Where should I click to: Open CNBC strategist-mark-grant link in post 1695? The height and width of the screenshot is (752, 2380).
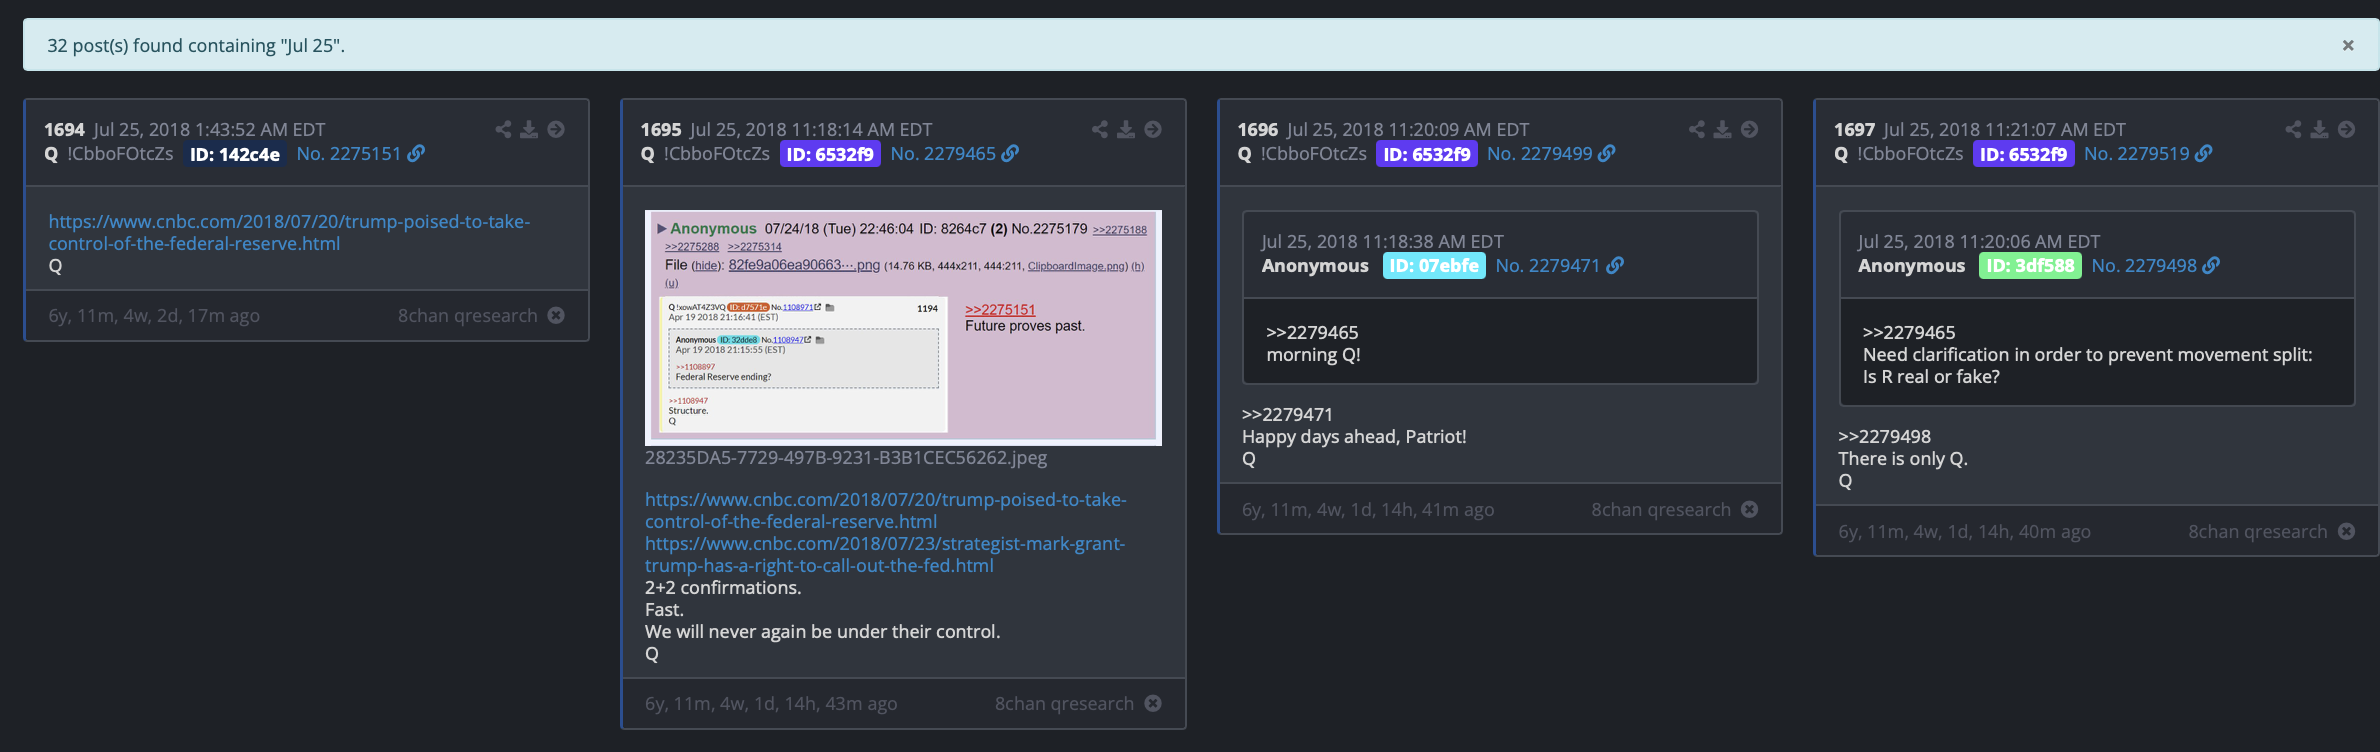885,554
